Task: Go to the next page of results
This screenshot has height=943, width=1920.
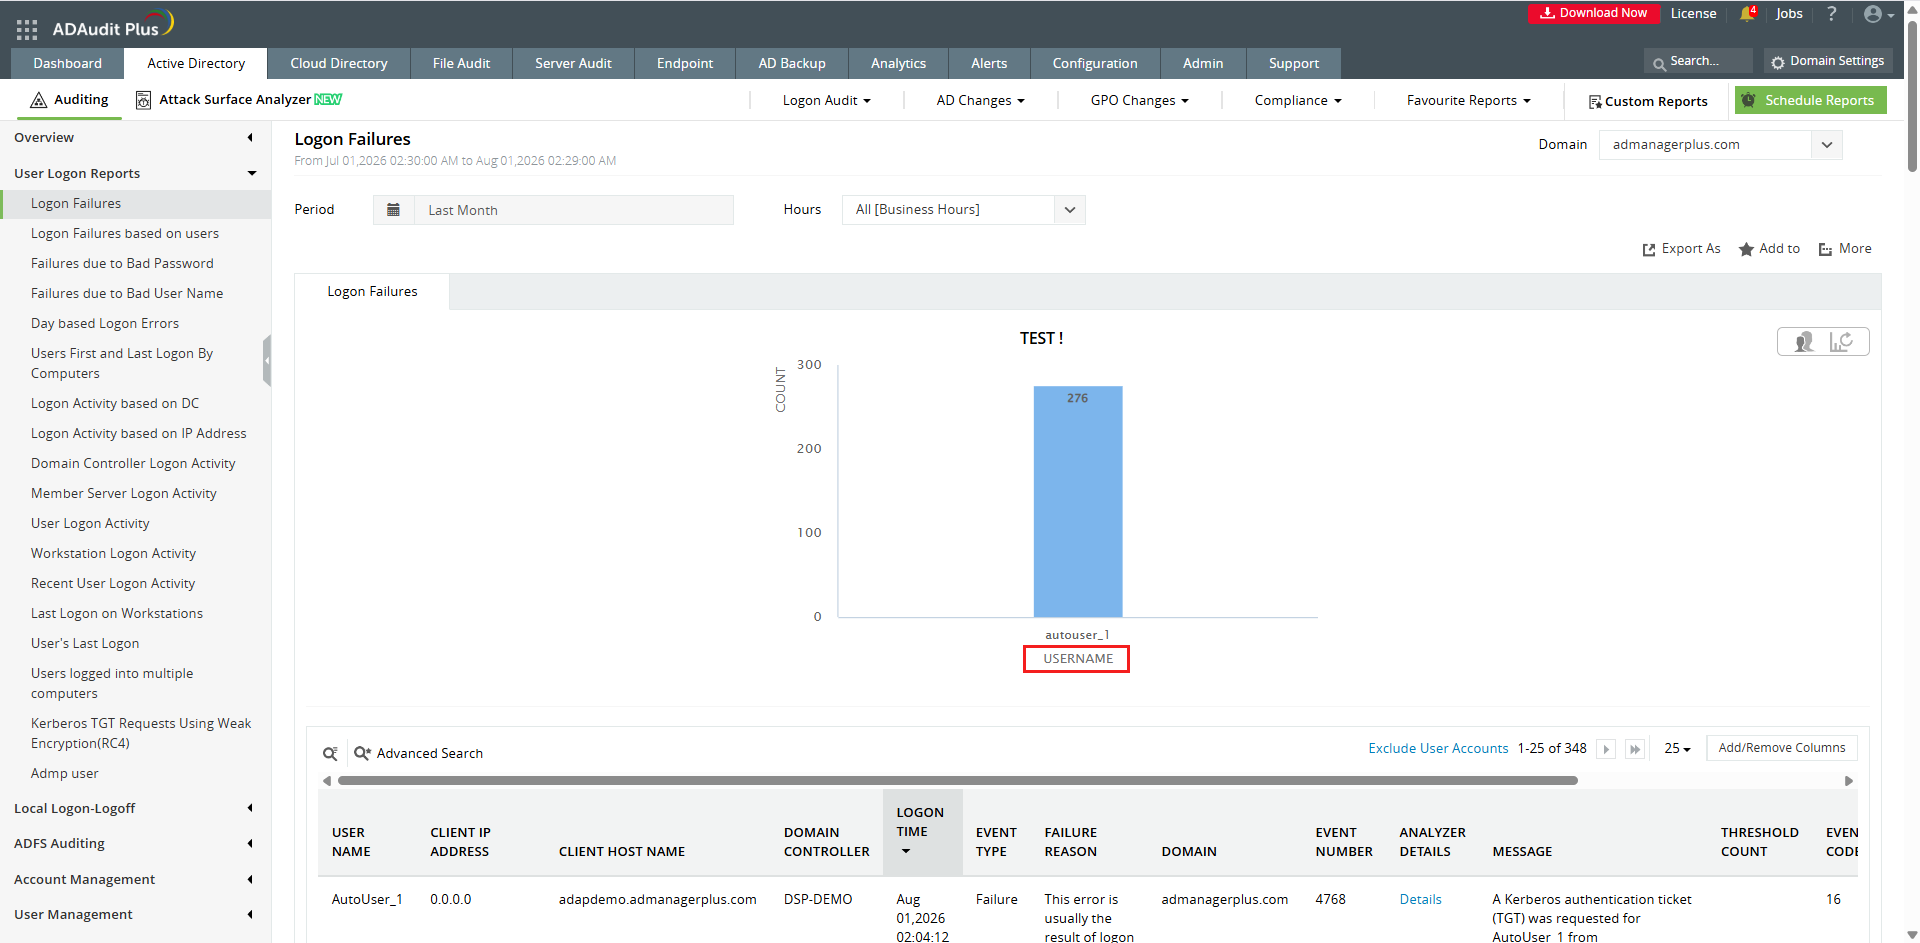Action: (1606, 749)
